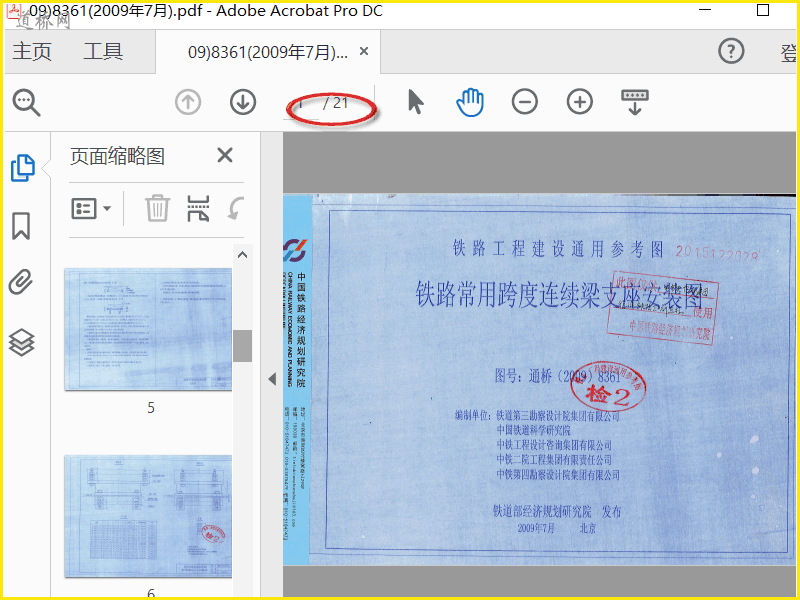This screenshot has height=600, width=800.
Task: Open the find text magnifier tool
Action: 27,103
